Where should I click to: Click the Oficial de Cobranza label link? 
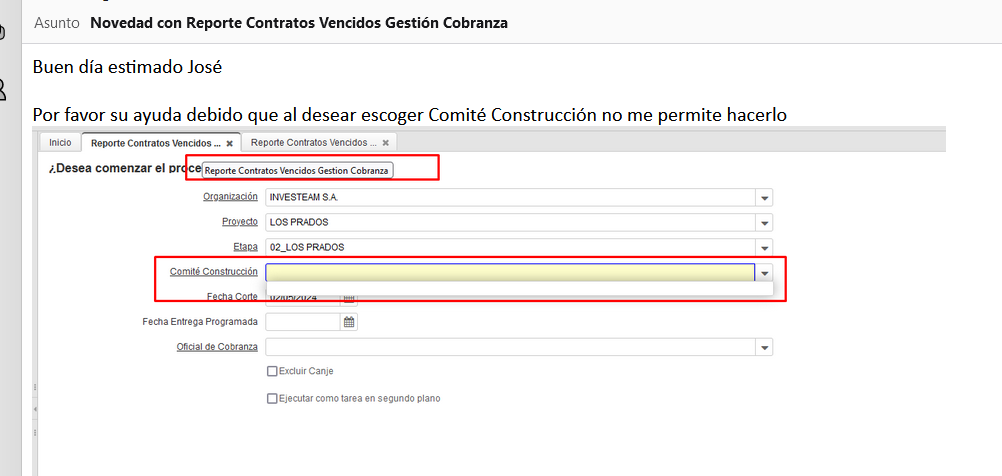point(217,347)
